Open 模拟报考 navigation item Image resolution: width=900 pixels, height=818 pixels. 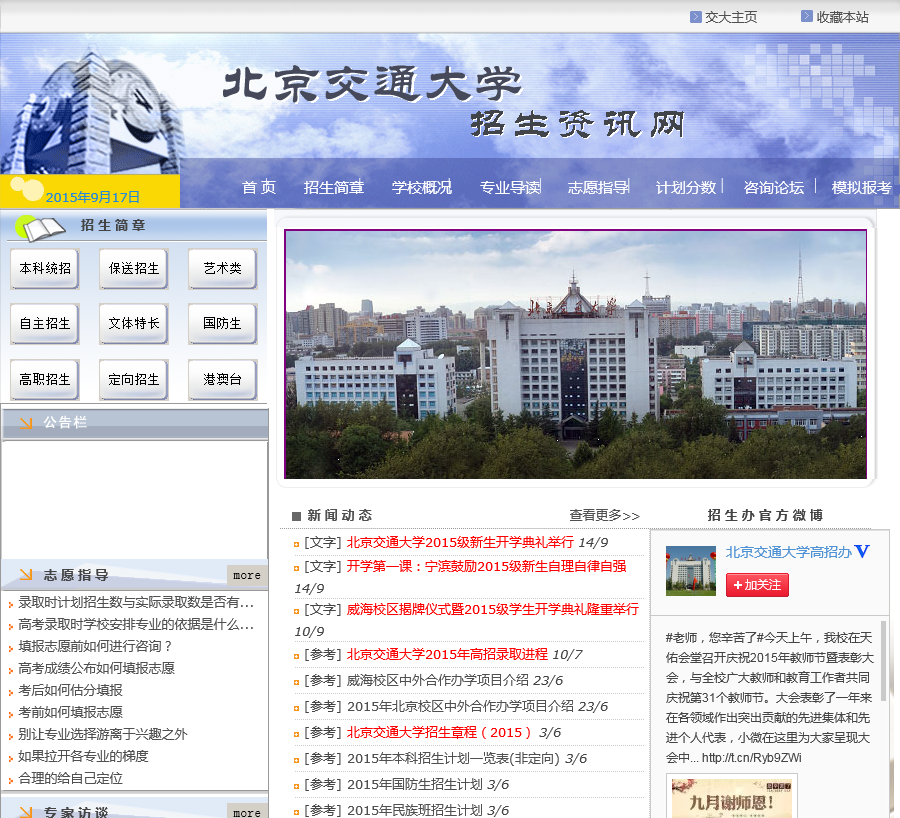click(862, 187)
